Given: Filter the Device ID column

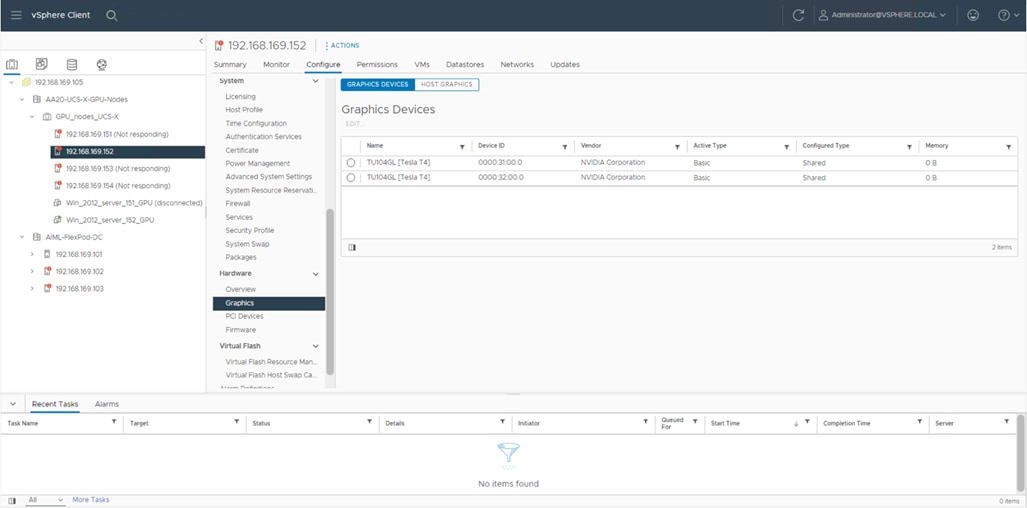Looking at the screenshot, I should [565, 147].
